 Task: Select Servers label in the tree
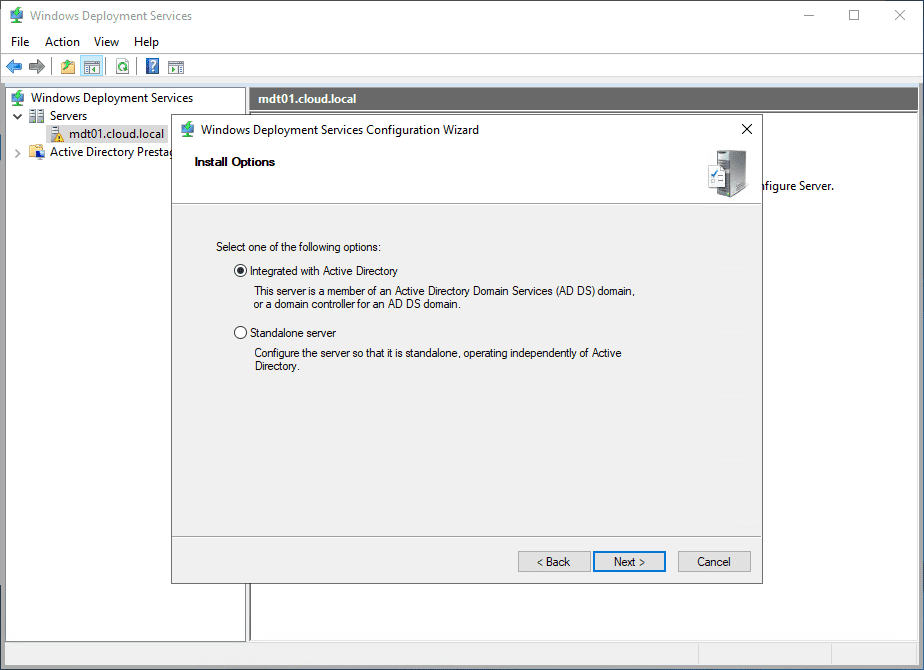pyautogui.click(x=68, y=115)
